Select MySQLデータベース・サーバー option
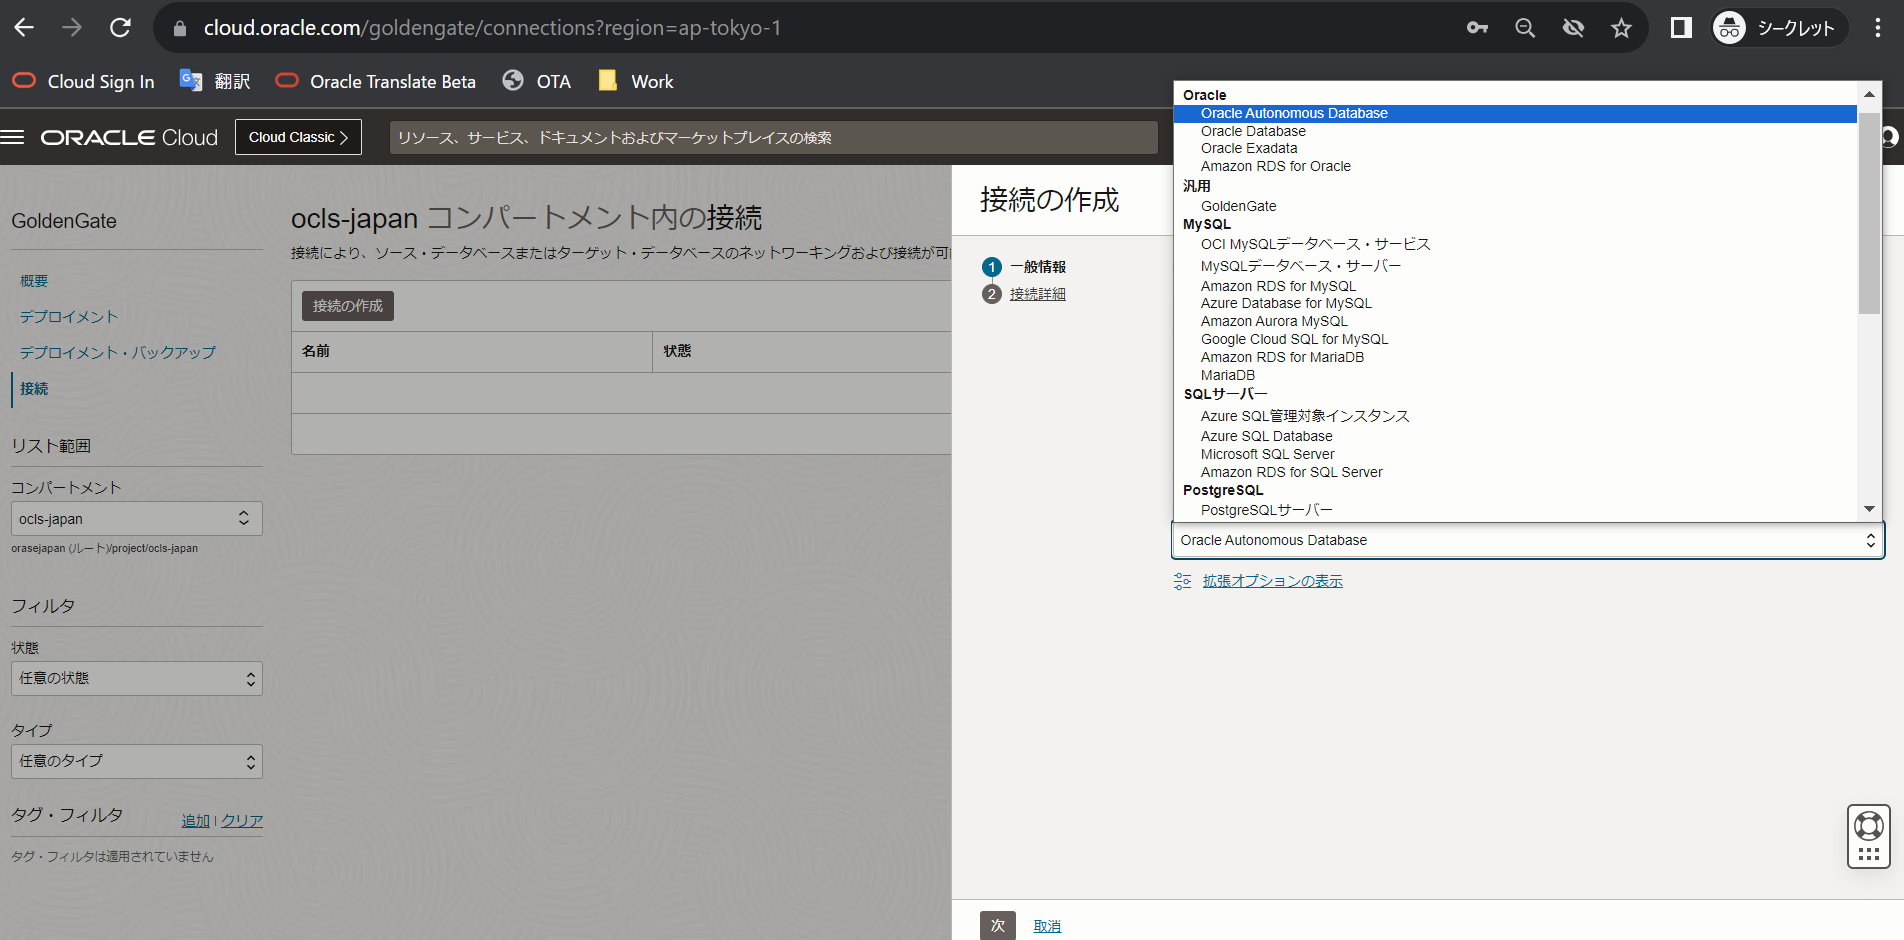The width and height of the screenshot is (1904, 940). tap(1301, 266)
